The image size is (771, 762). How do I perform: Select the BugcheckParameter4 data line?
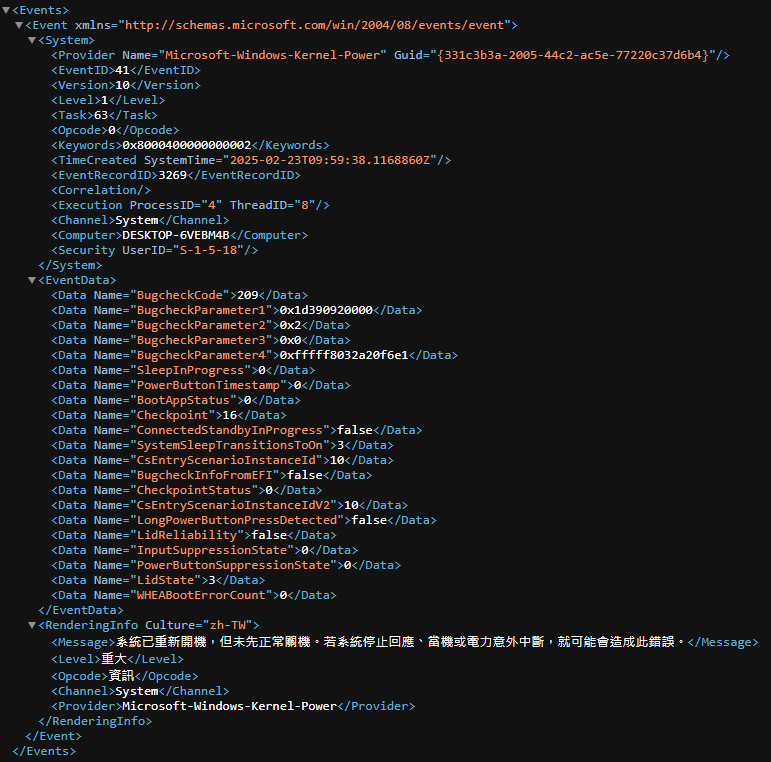[254, 355]
